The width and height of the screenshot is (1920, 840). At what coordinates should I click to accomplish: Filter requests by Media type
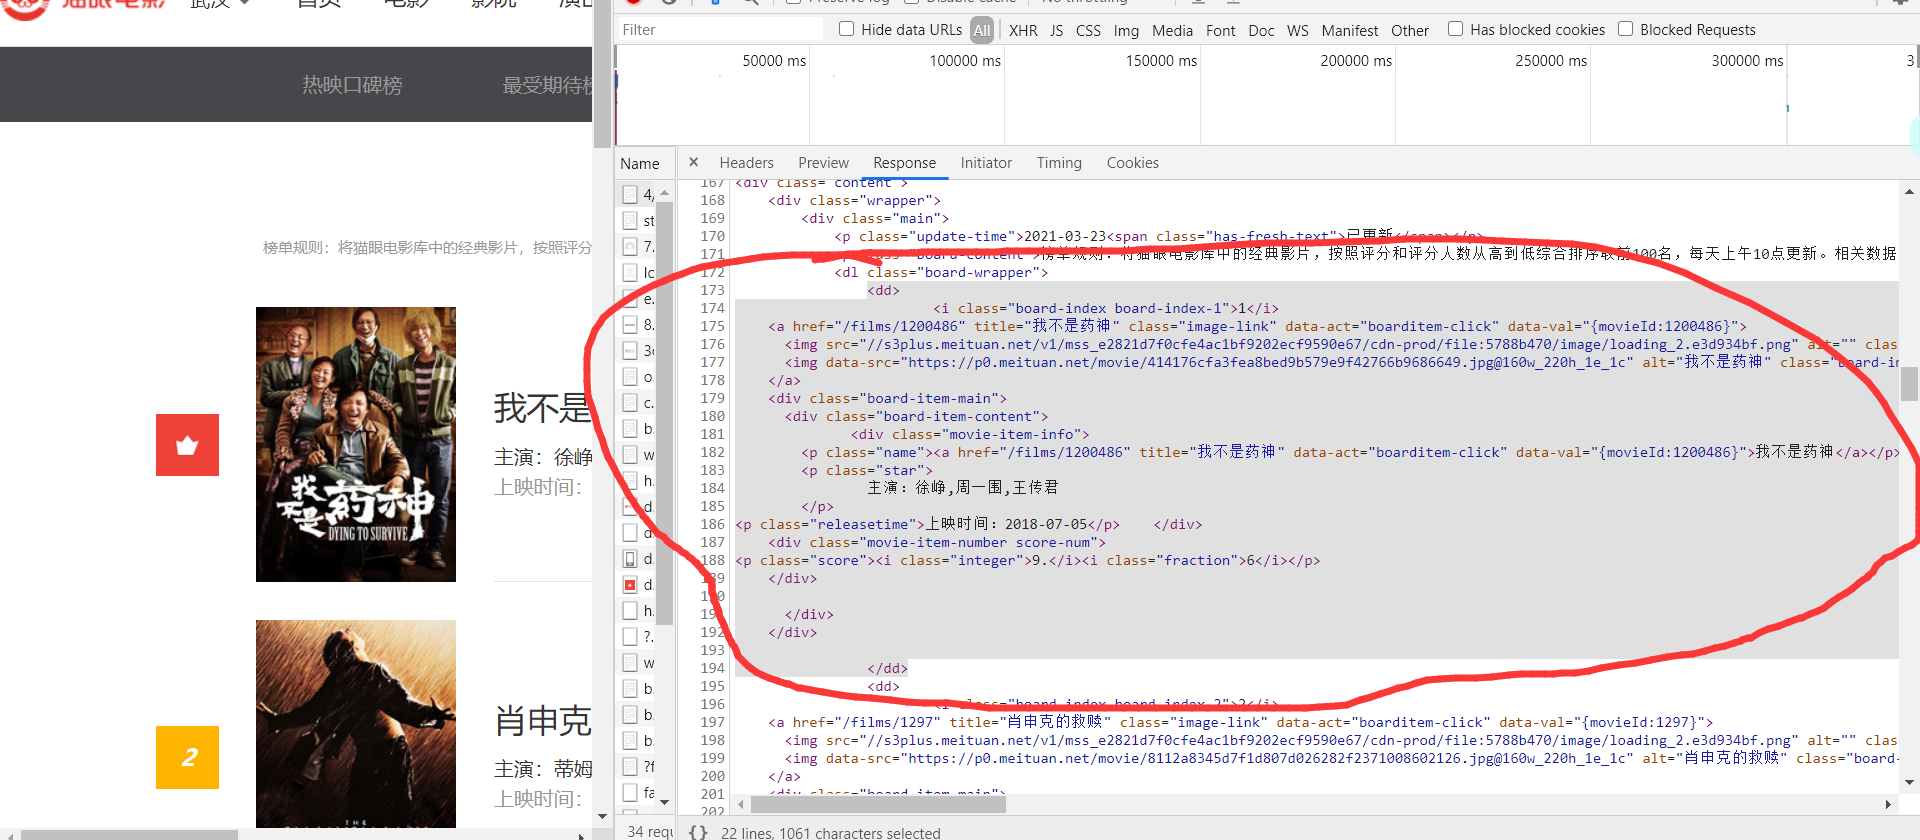[1172, 30]
